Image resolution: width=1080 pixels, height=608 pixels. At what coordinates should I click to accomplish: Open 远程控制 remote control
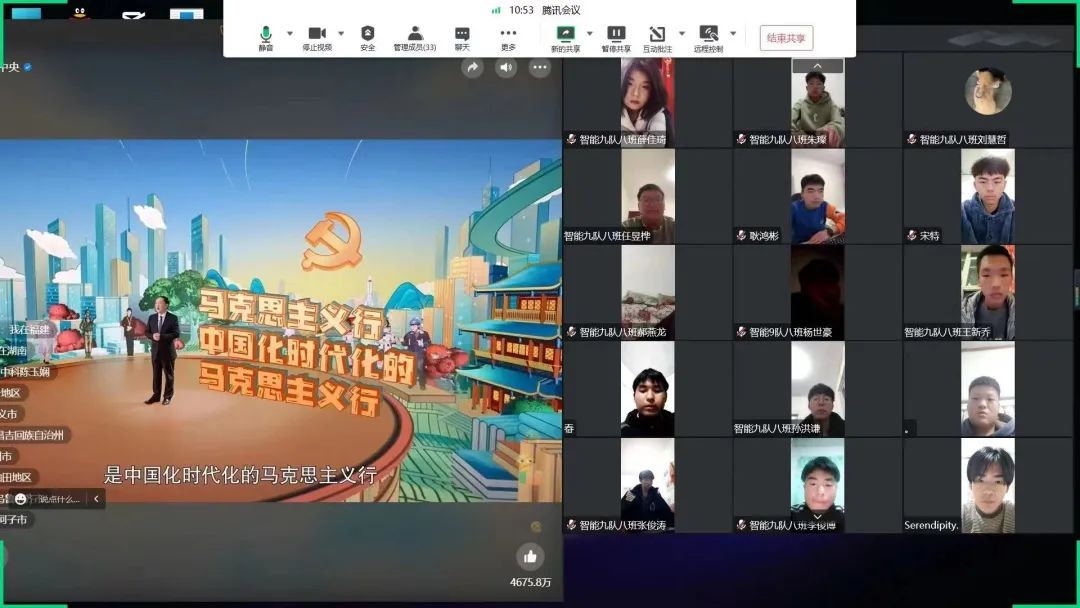point(708,39)
